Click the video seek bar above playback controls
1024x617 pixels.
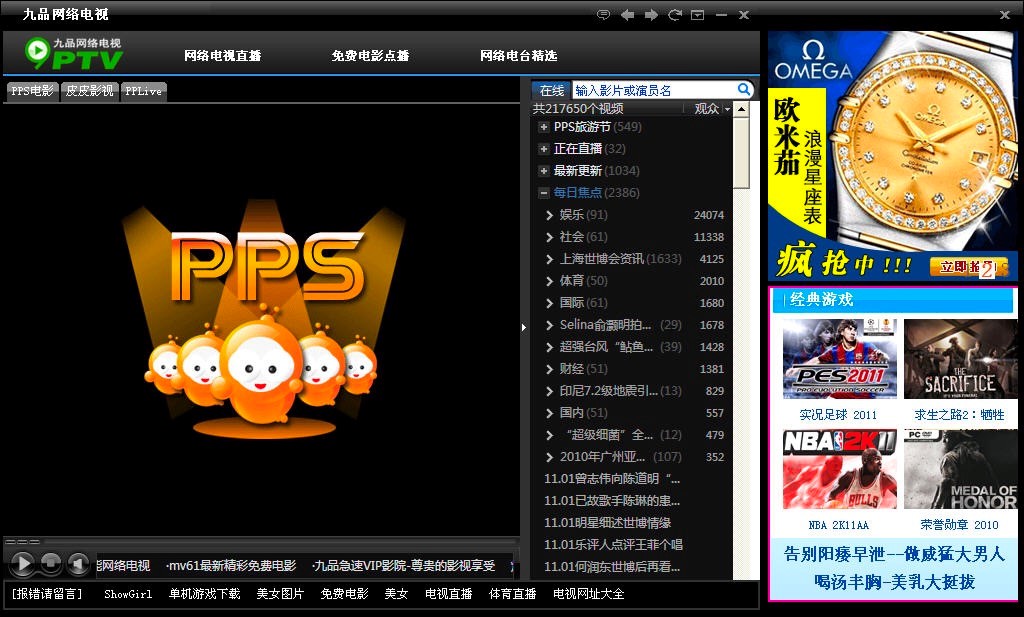pos(260,542)
